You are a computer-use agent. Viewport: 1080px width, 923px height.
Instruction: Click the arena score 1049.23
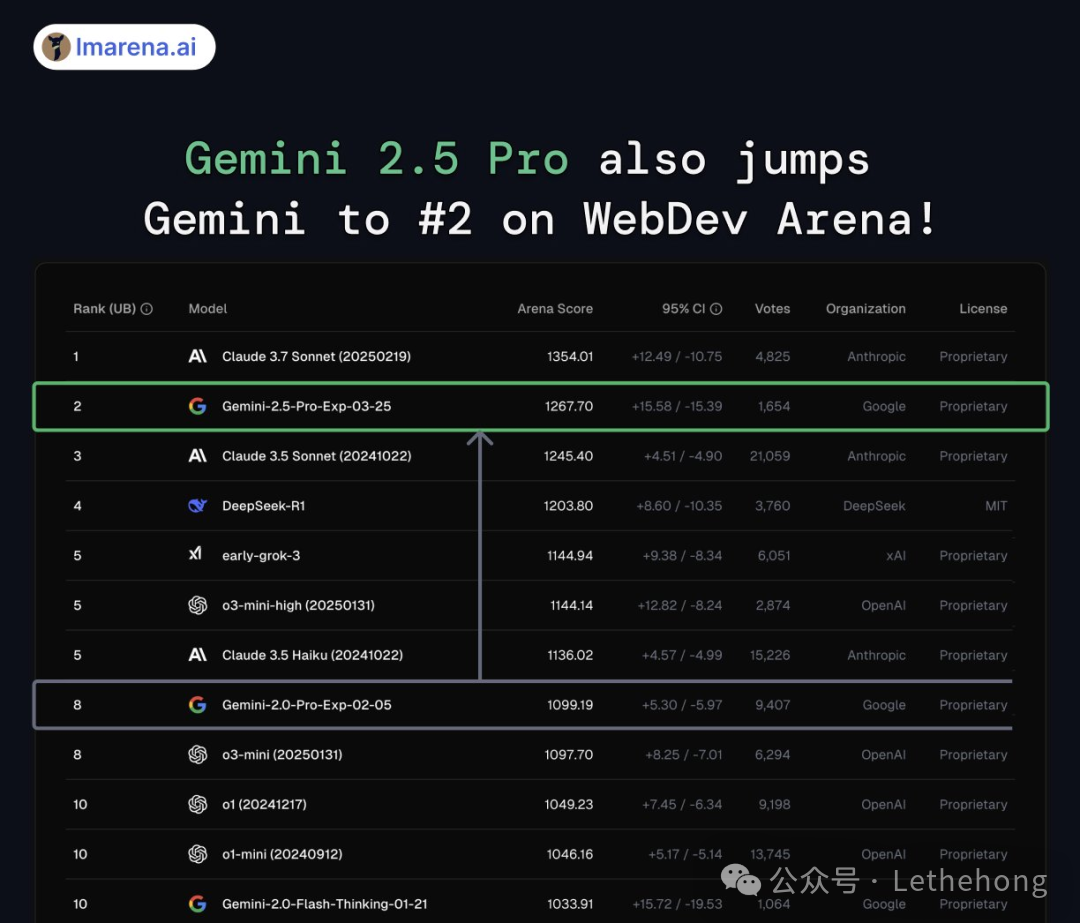(568, 805)
